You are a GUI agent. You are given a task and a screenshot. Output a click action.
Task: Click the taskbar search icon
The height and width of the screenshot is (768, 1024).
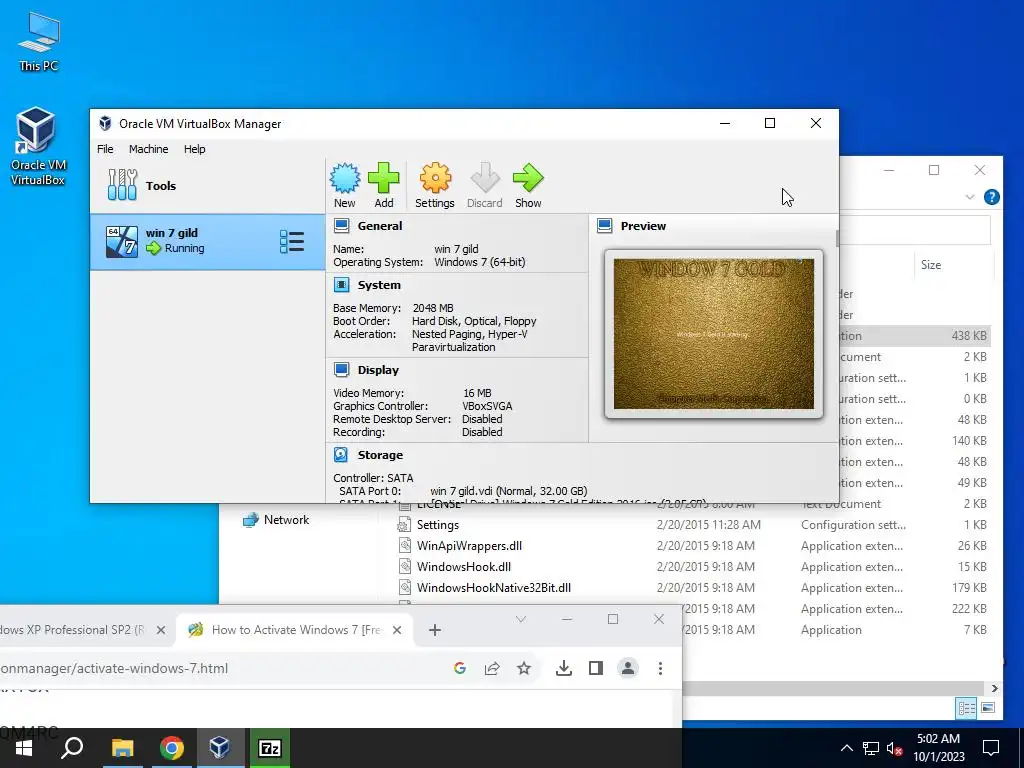(x=72, y=748)
